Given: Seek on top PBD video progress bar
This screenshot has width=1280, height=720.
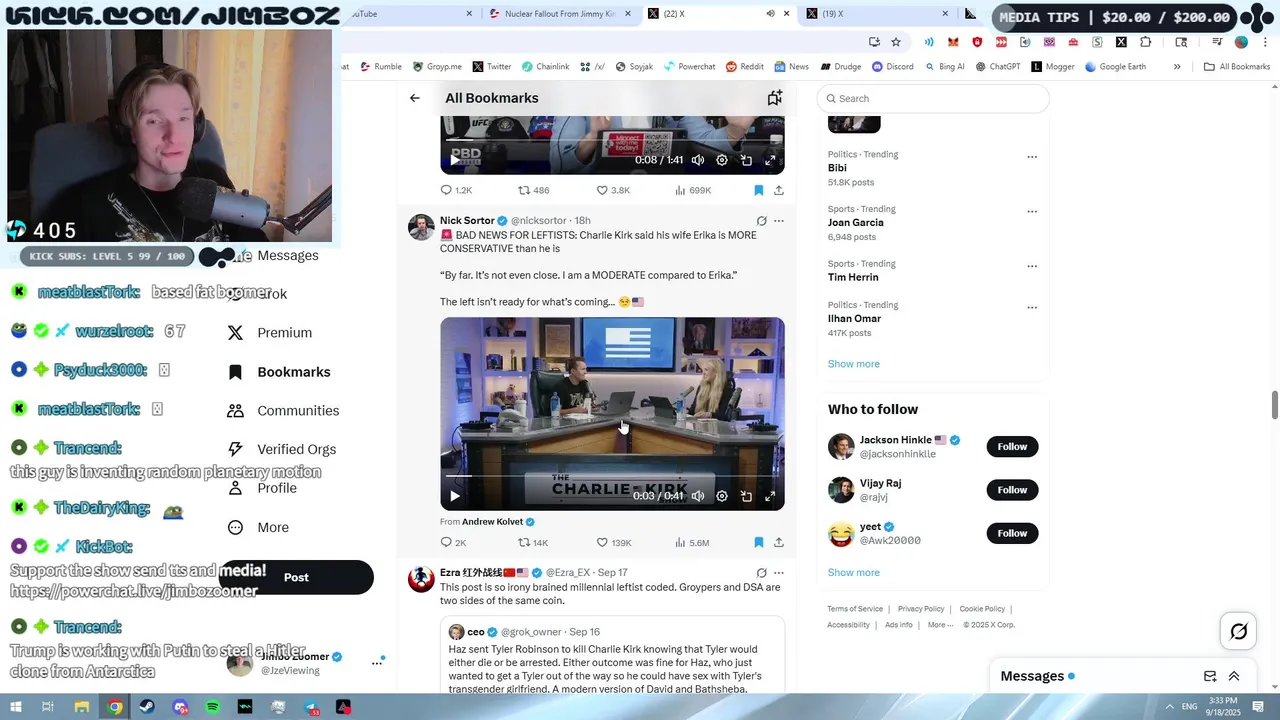Looking at the screenshot, I should [x=612, y=140].
